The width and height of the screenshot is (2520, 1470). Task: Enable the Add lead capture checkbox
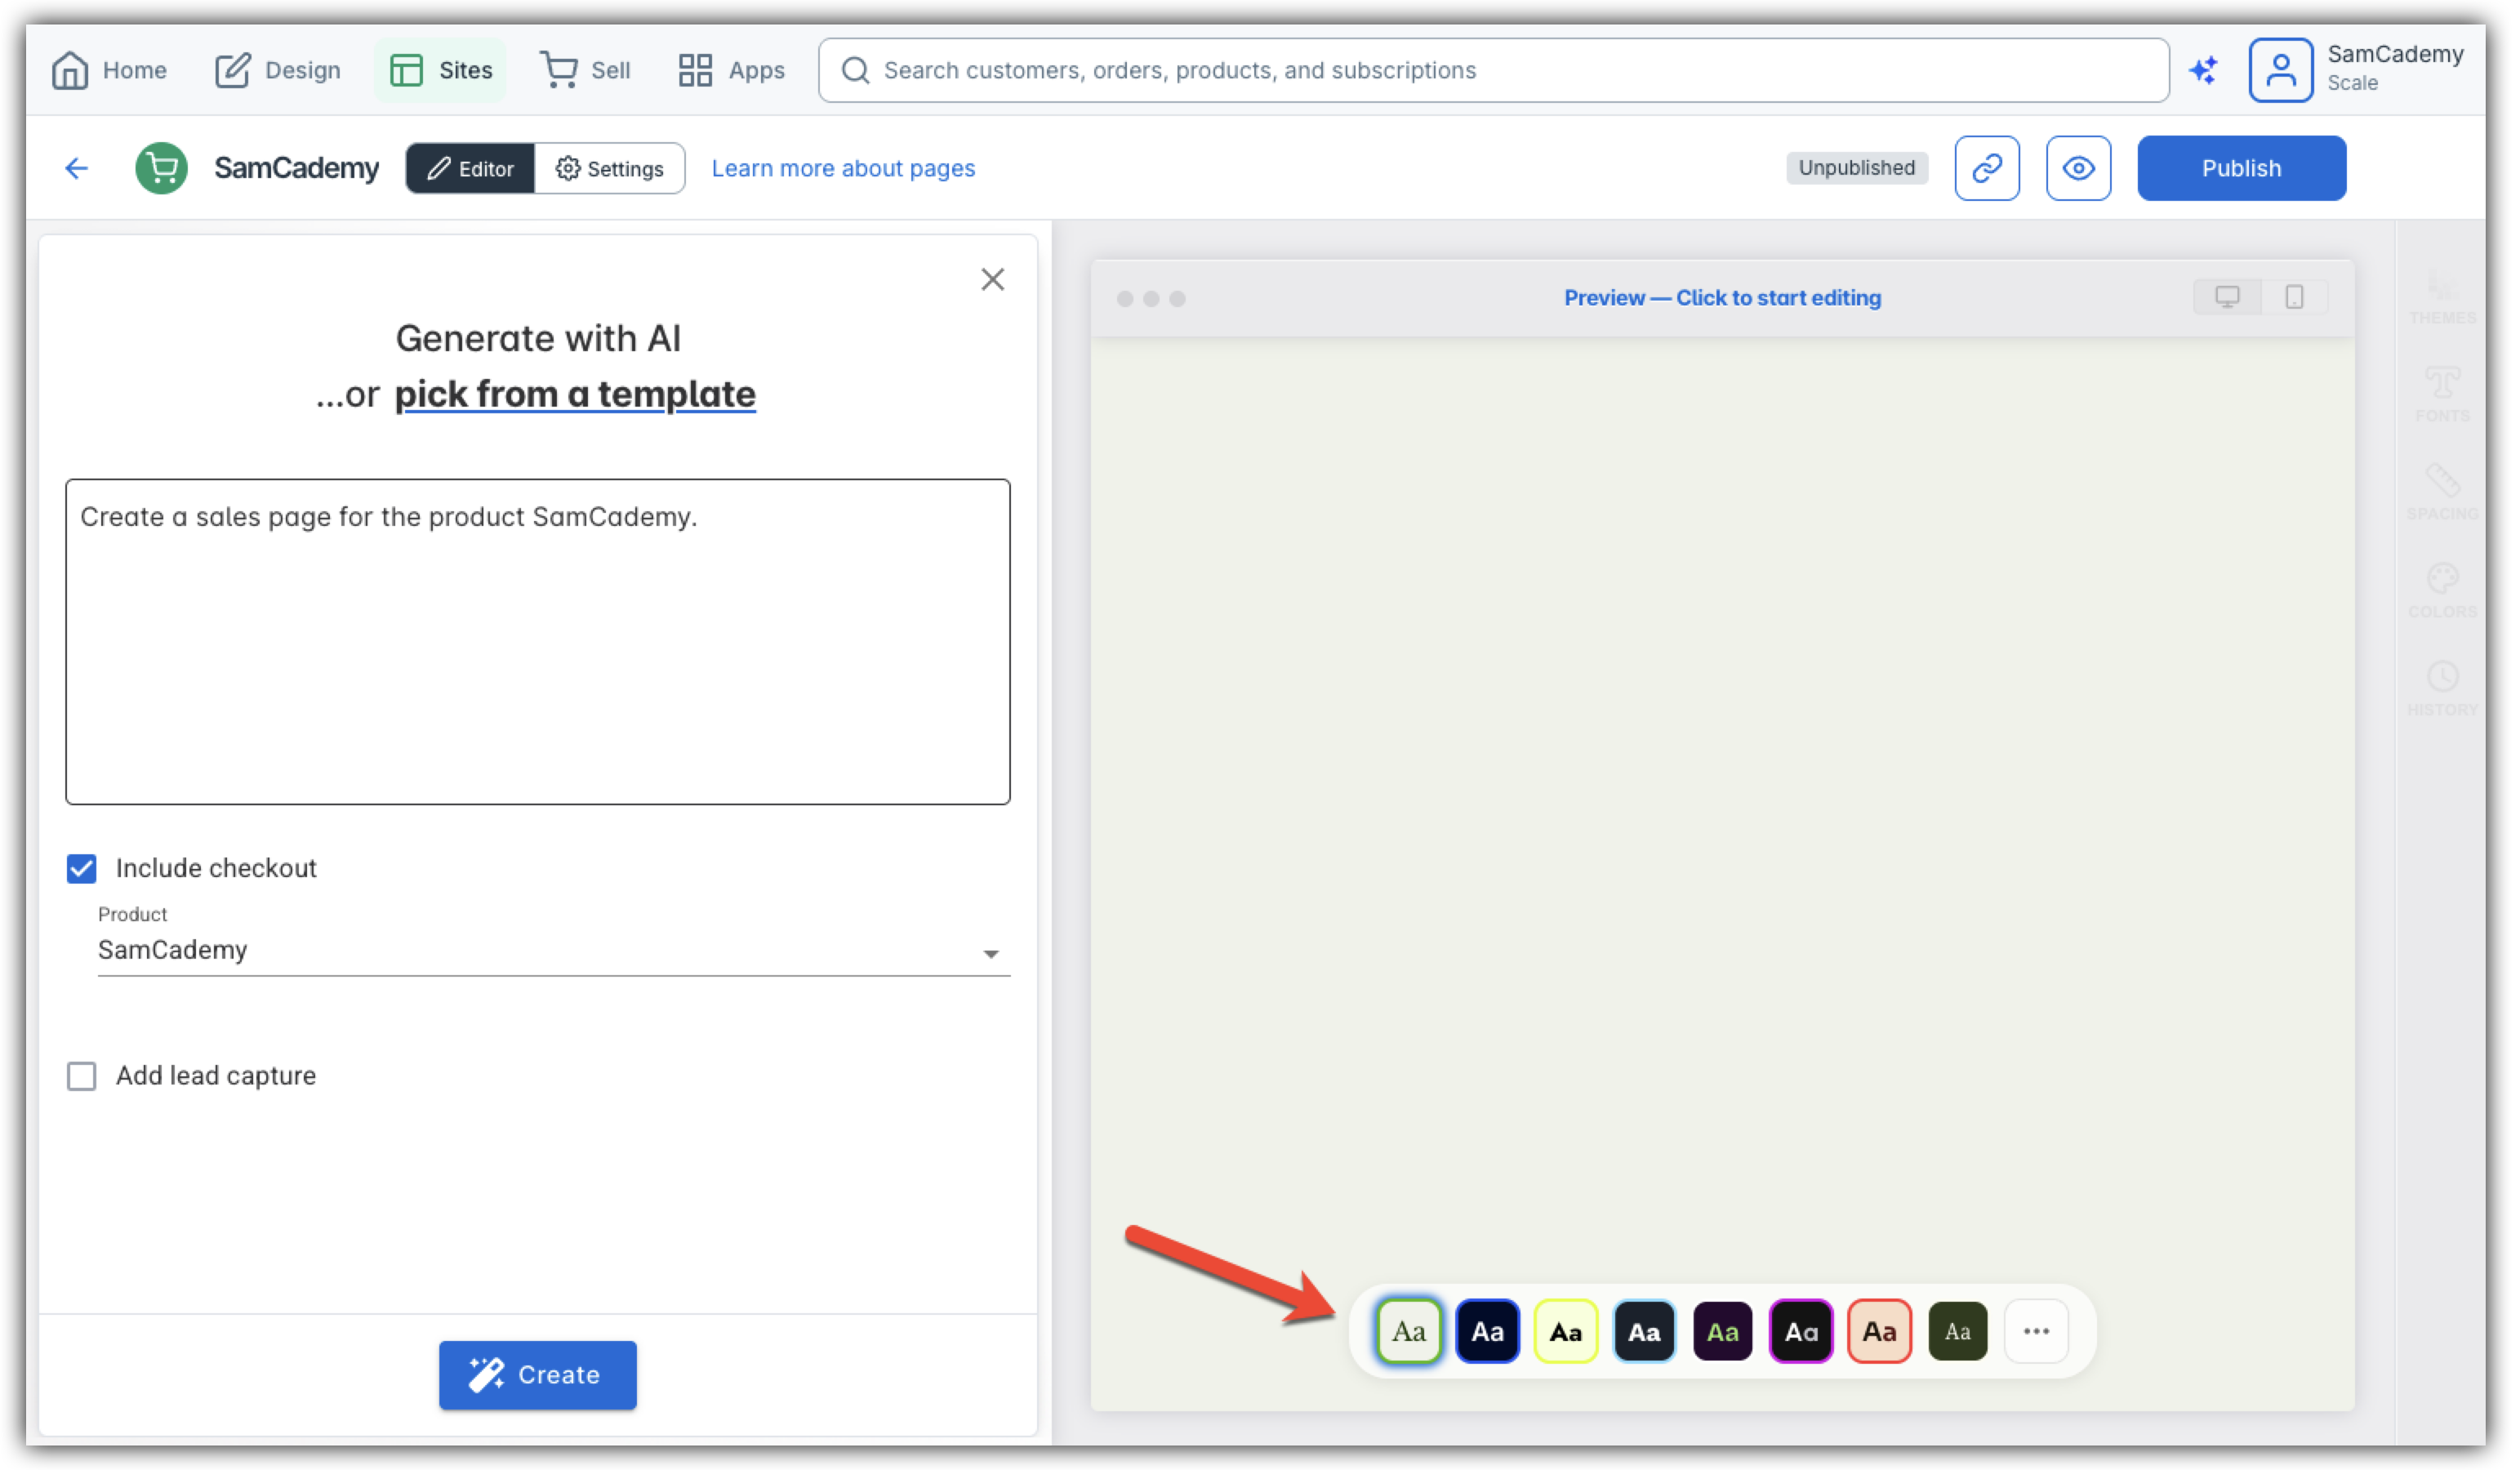click(82, 1076)
